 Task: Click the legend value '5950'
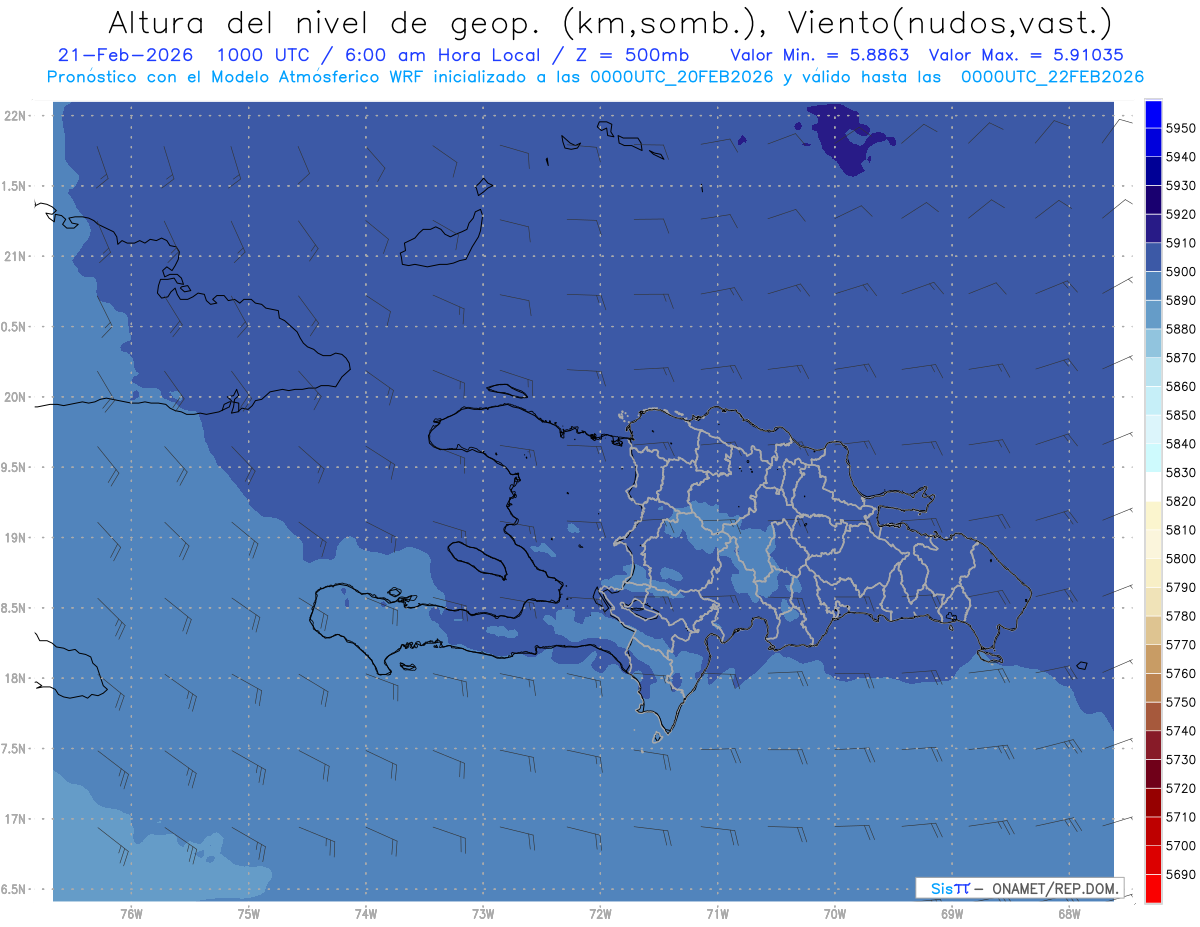point(1181,128)
